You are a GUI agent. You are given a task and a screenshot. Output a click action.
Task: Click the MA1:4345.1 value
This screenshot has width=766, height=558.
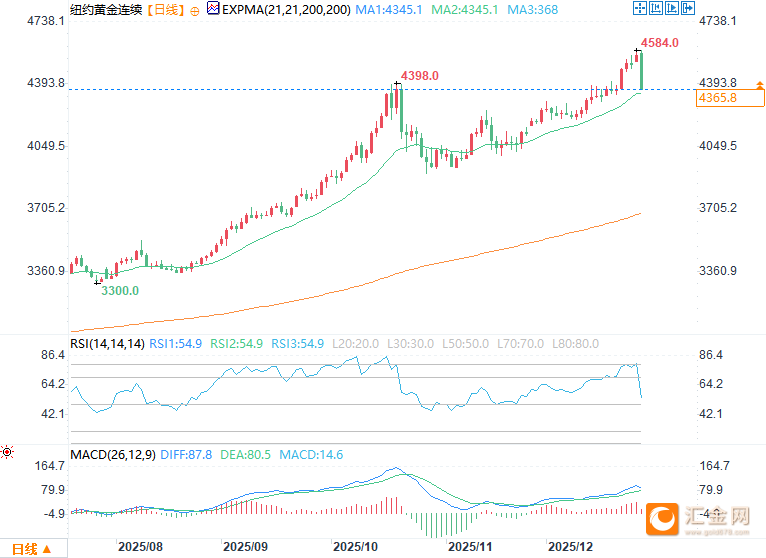point(388,9)
